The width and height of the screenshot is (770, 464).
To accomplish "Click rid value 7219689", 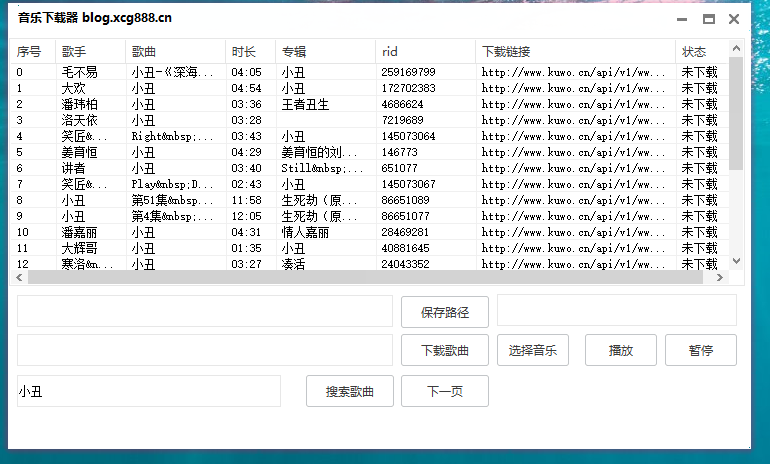I will click(402, 120).
